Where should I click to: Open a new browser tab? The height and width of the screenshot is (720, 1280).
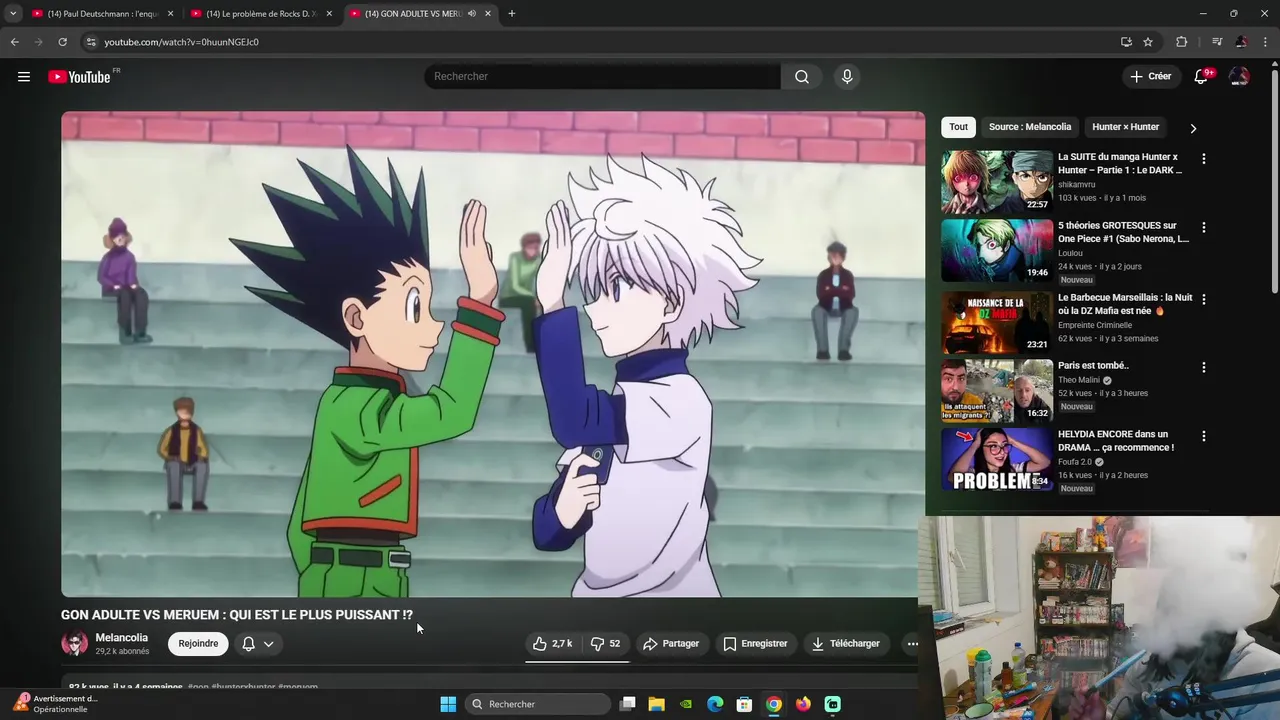512,14
